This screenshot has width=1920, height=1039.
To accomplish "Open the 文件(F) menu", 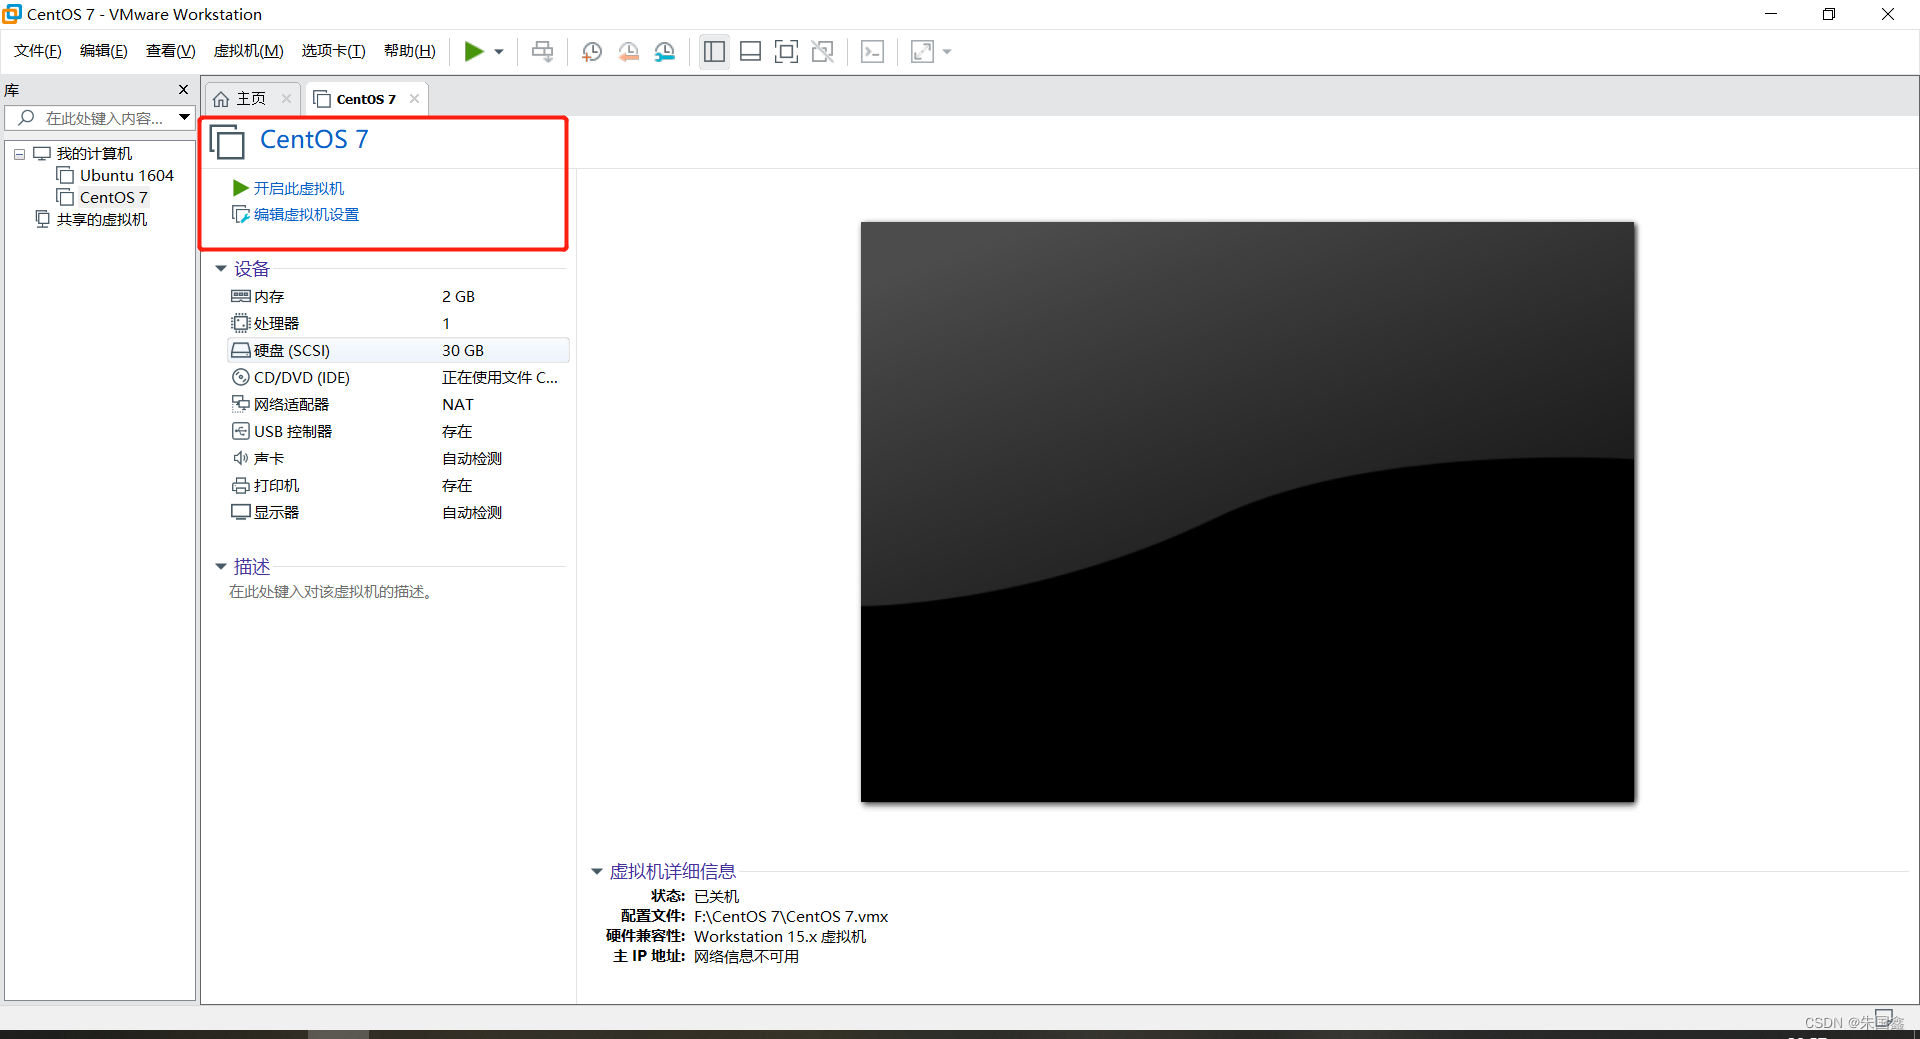I will coord(38,51).
